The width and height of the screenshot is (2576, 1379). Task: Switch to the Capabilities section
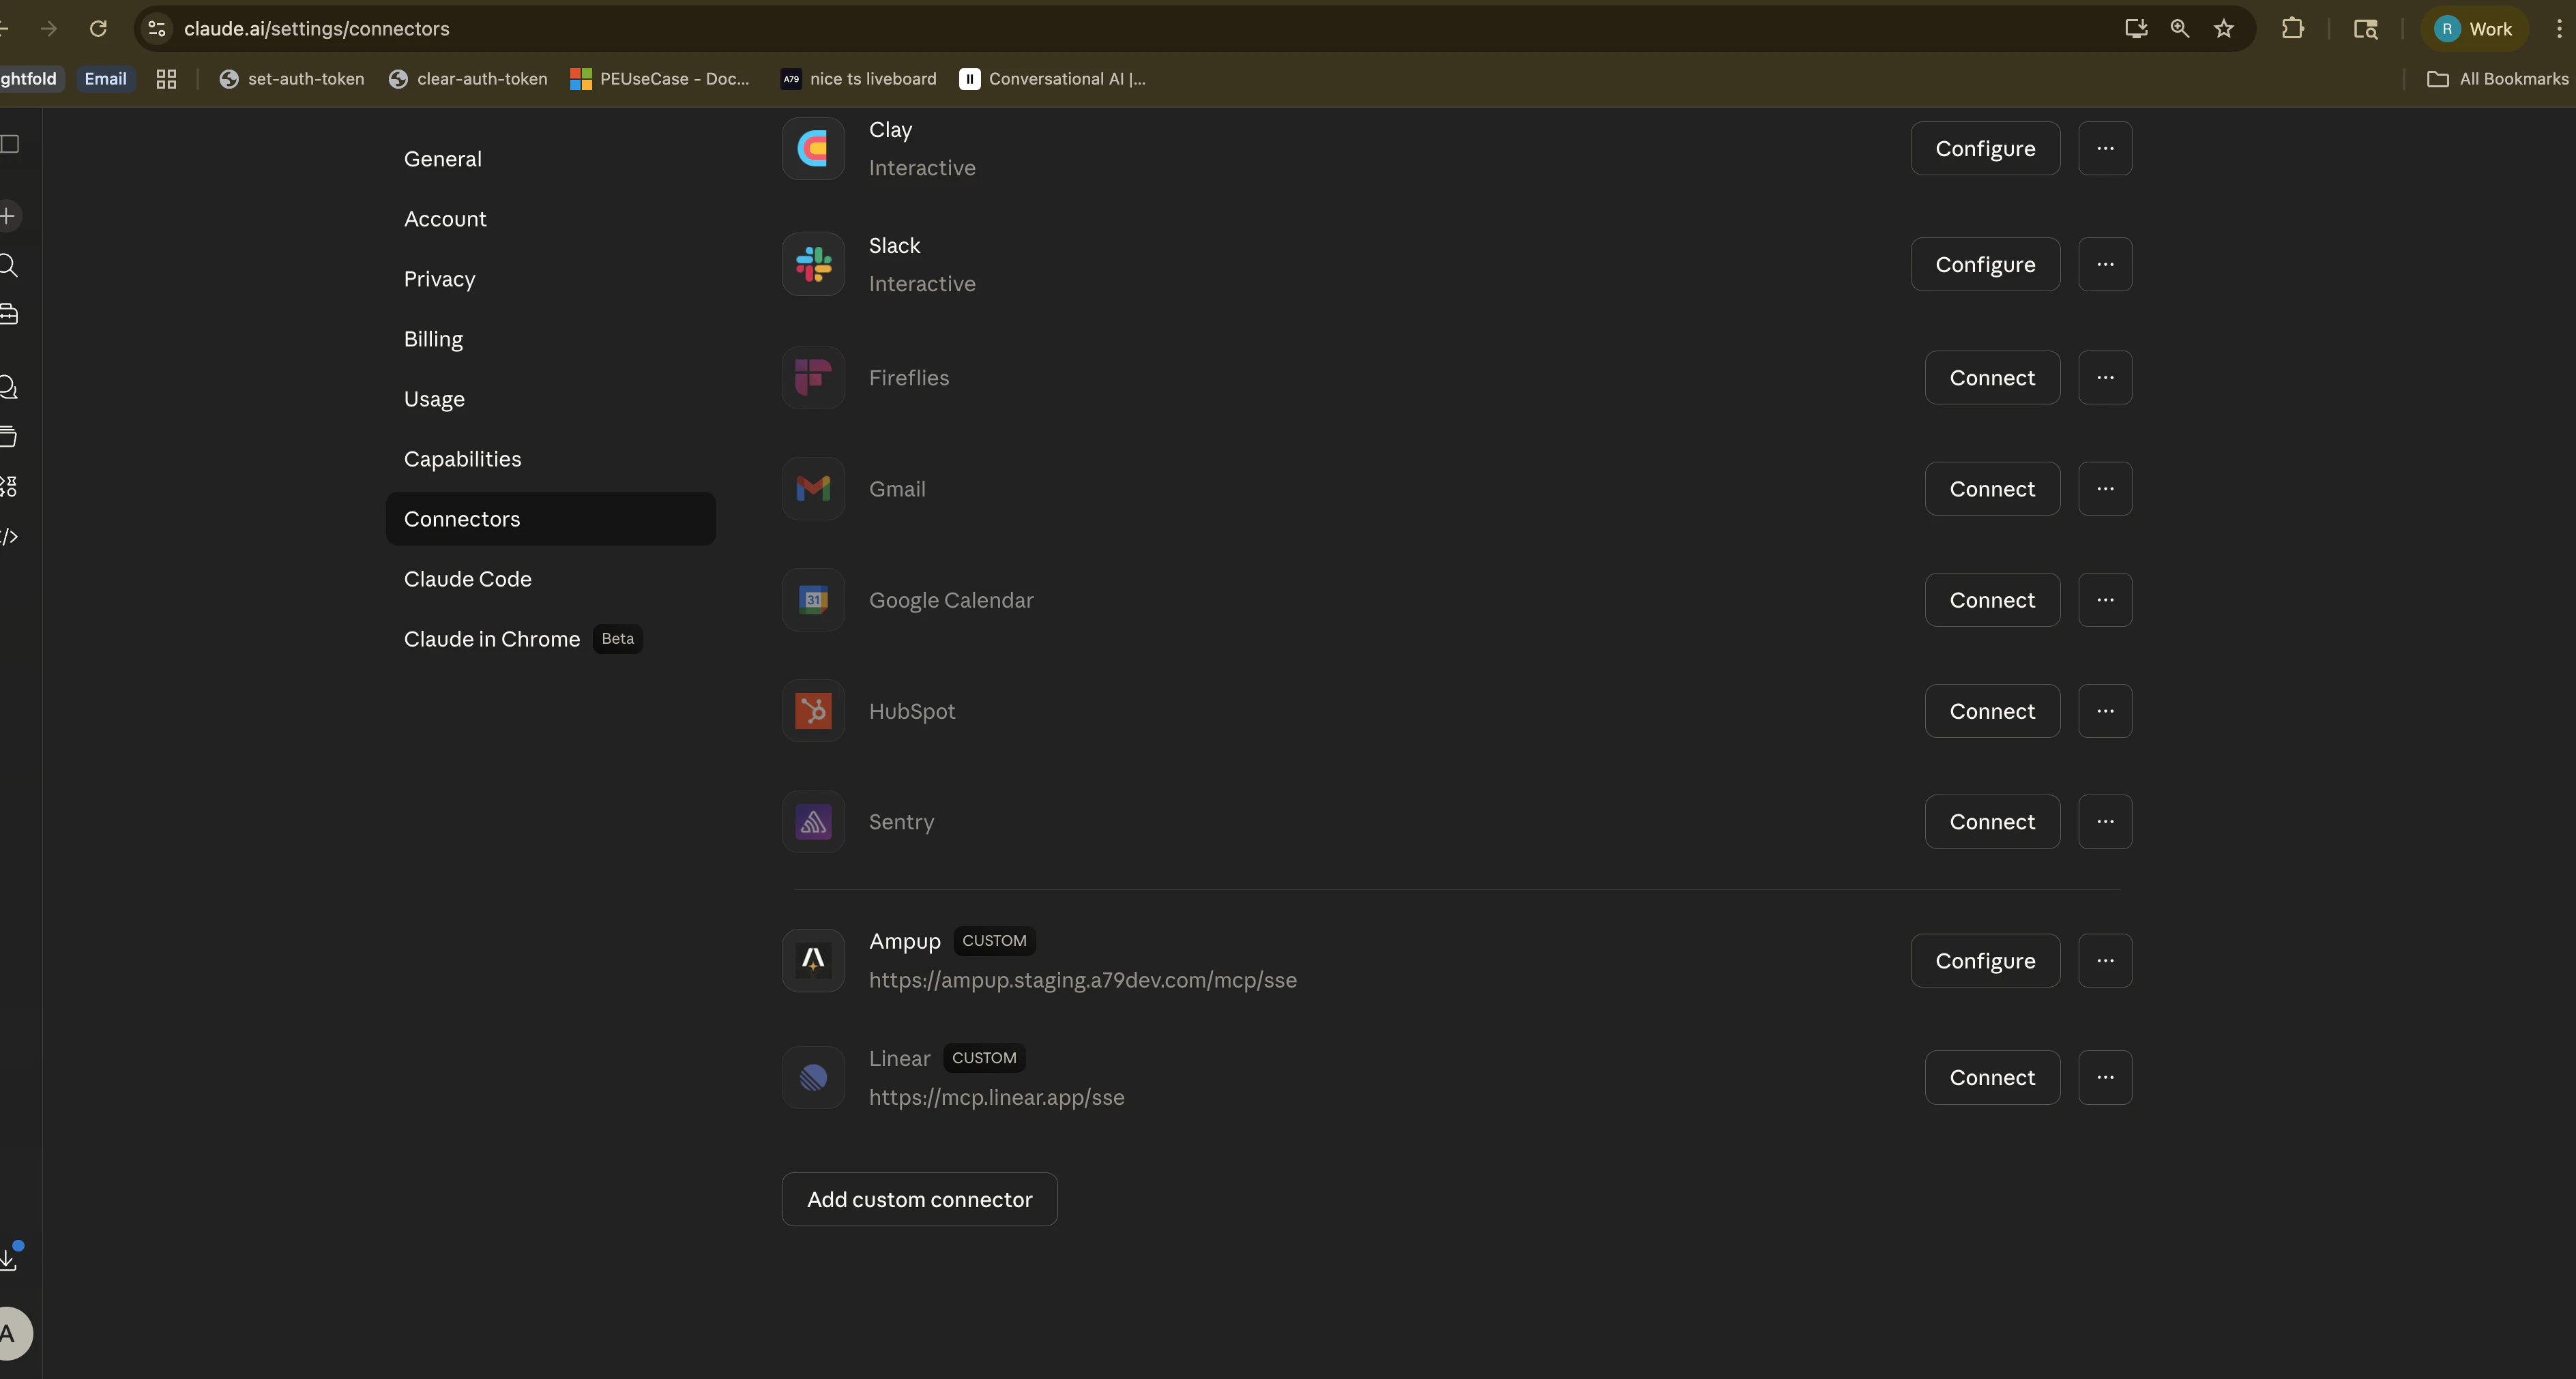tap(462, 459)
